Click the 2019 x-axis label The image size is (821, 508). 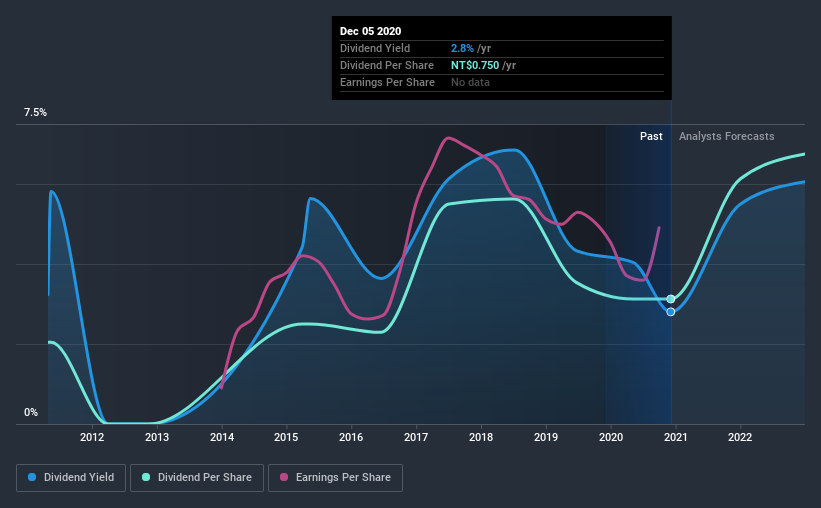546,437
